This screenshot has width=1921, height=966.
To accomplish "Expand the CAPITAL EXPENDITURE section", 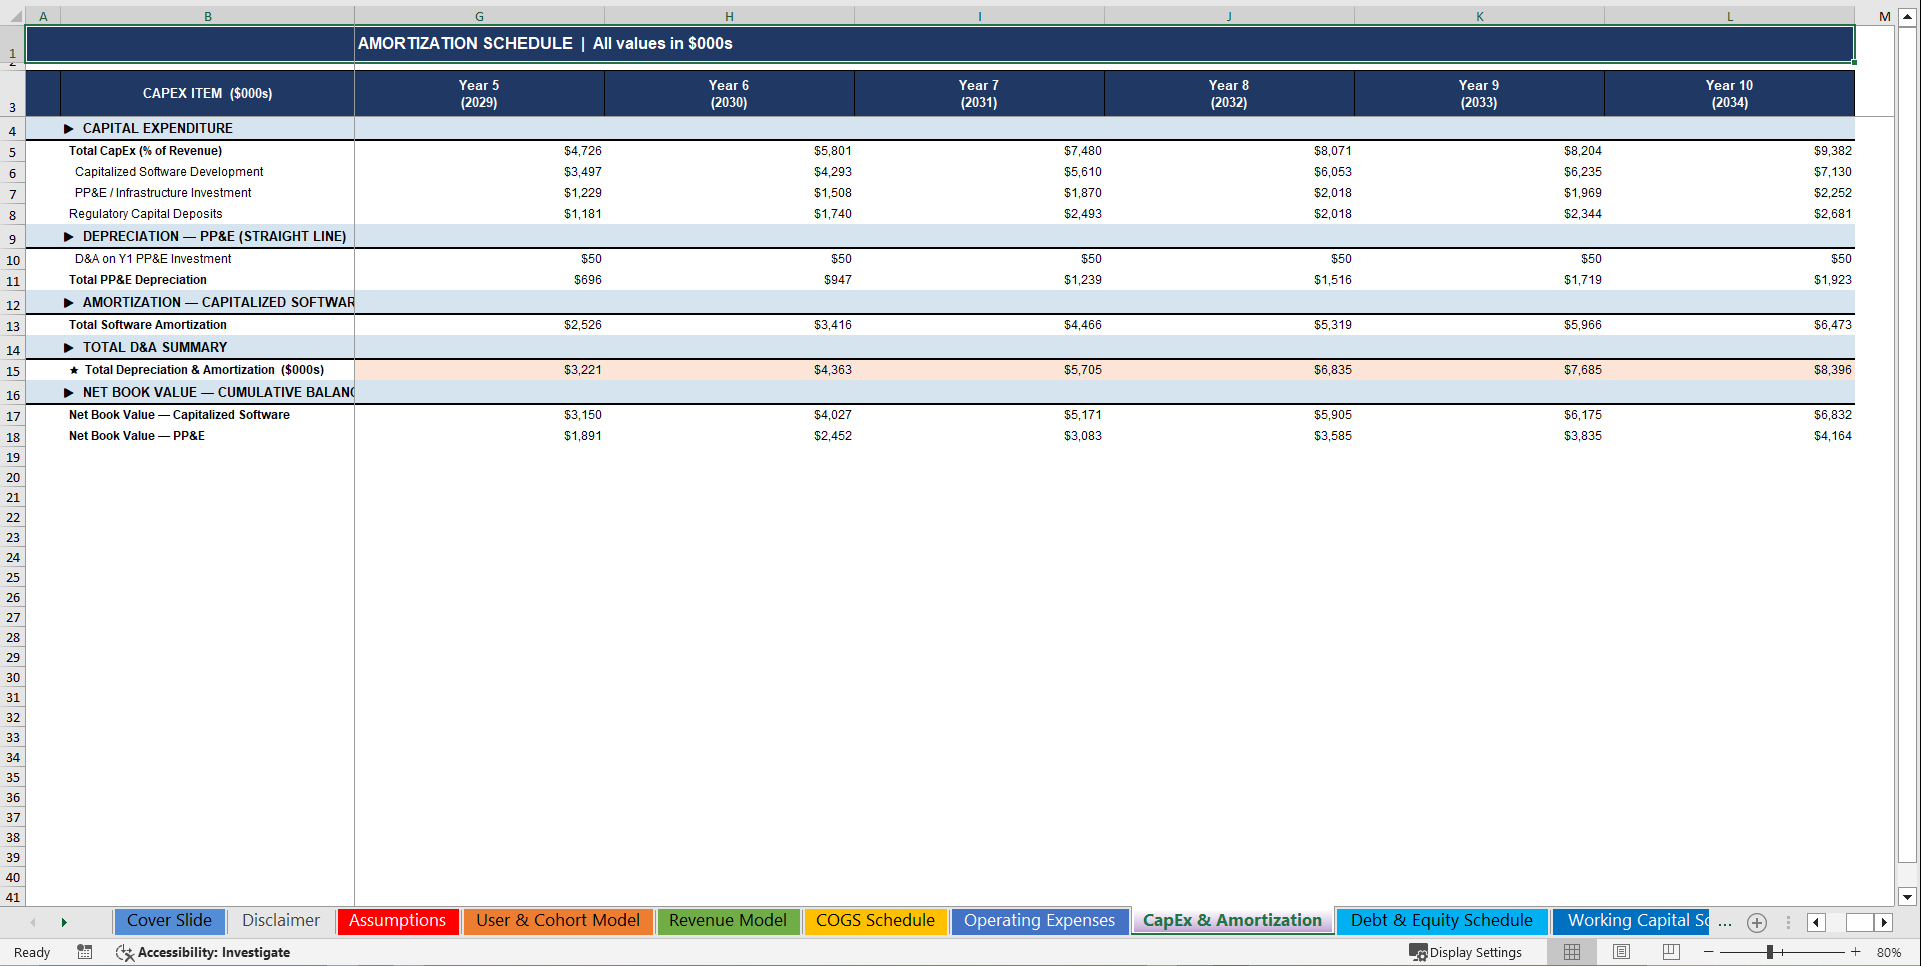I will click(68, 128).
